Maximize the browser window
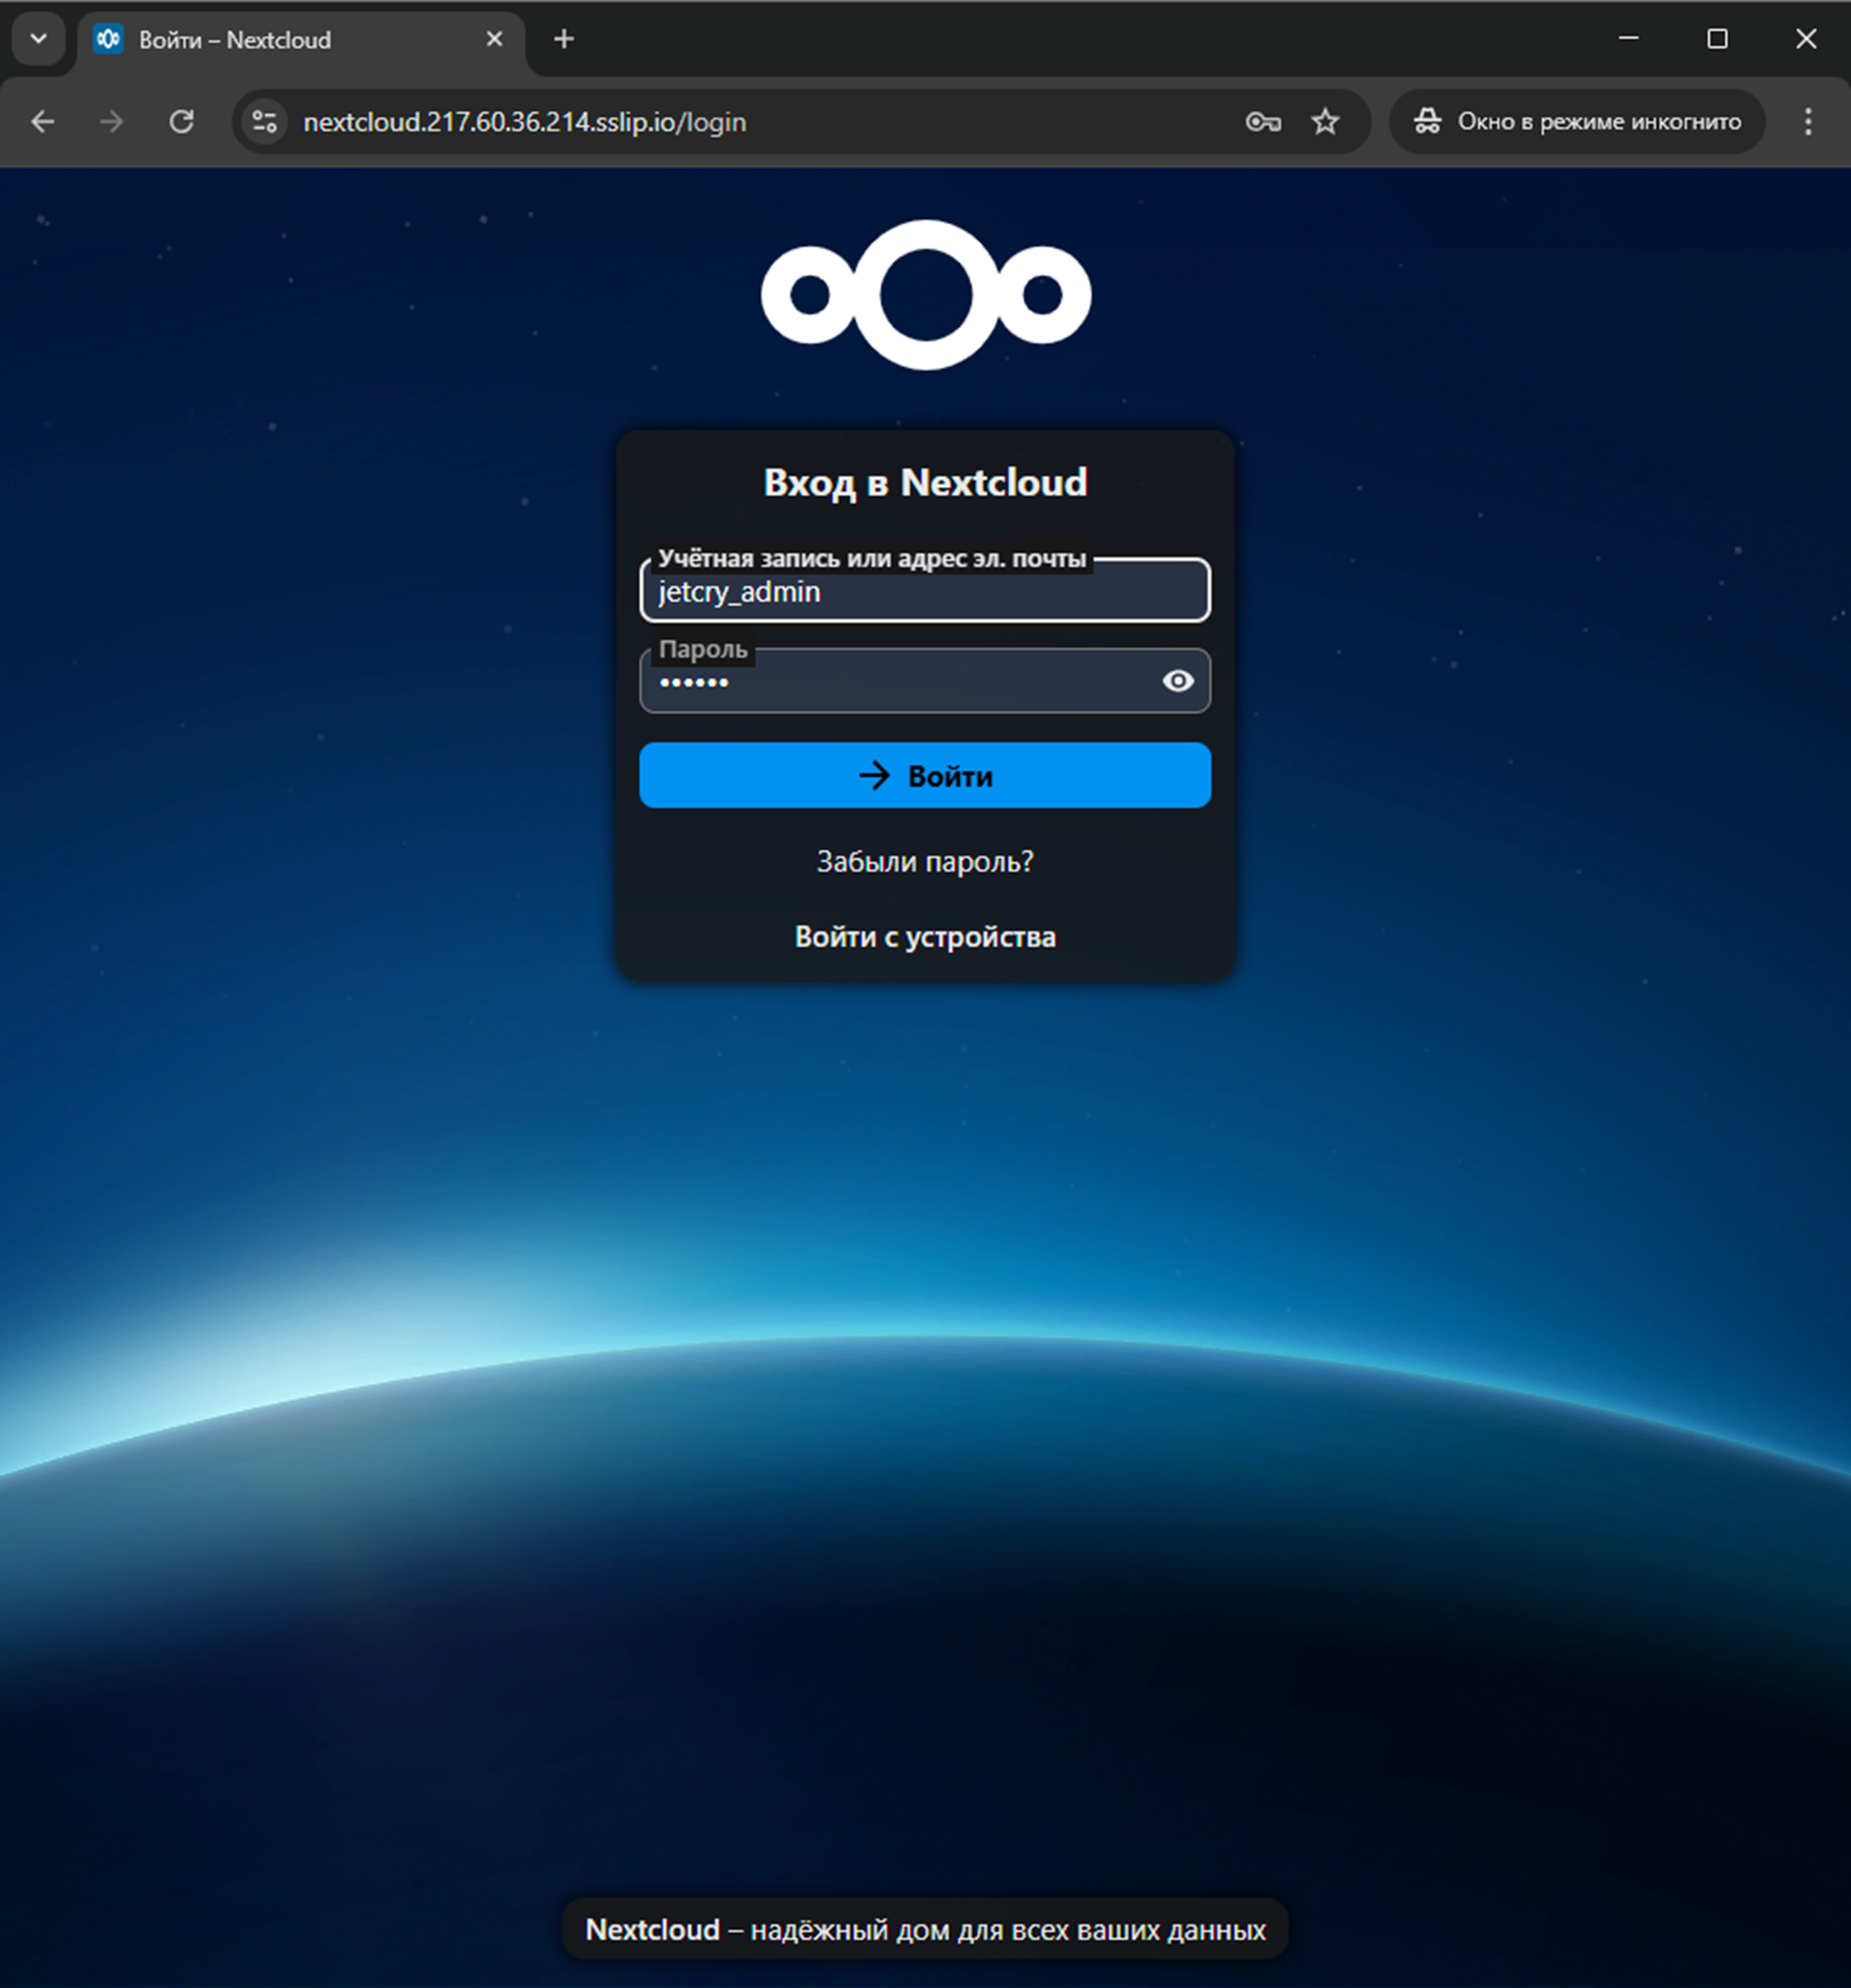This screenshot has height=1988, width=1851. (x=1717, y=39)
